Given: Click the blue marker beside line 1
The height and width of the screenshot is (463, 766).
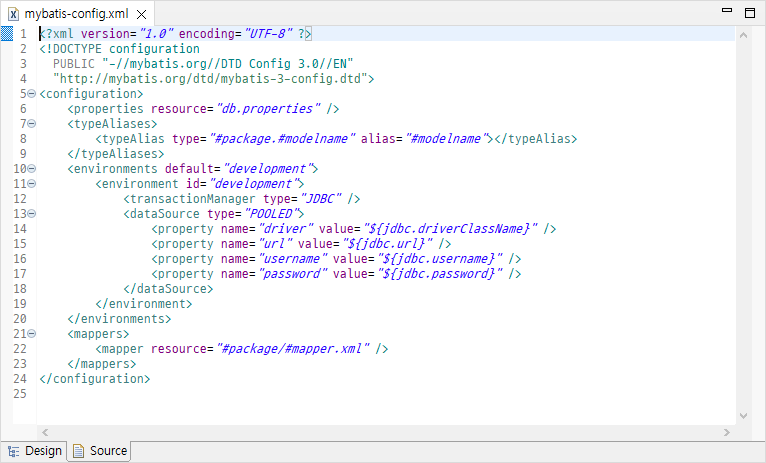Looking at the screenshot, I should [7, 34].
